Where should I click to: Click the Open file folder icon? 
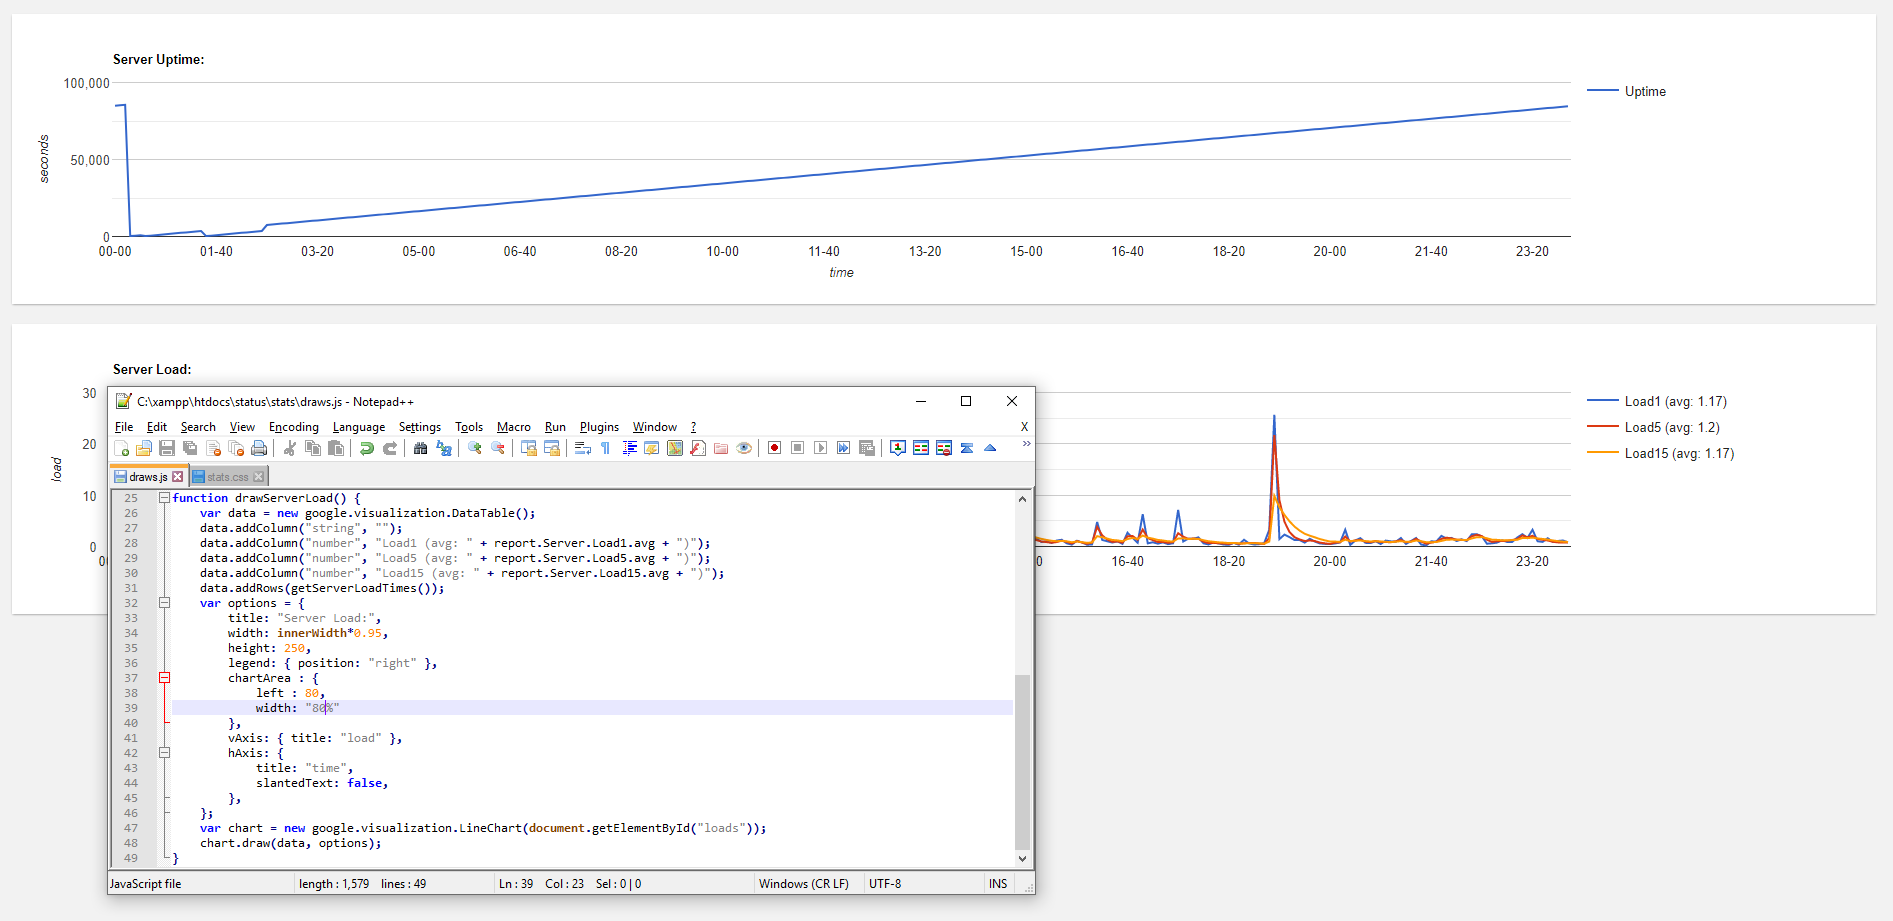pyautogui.click(x=144, y=448)
